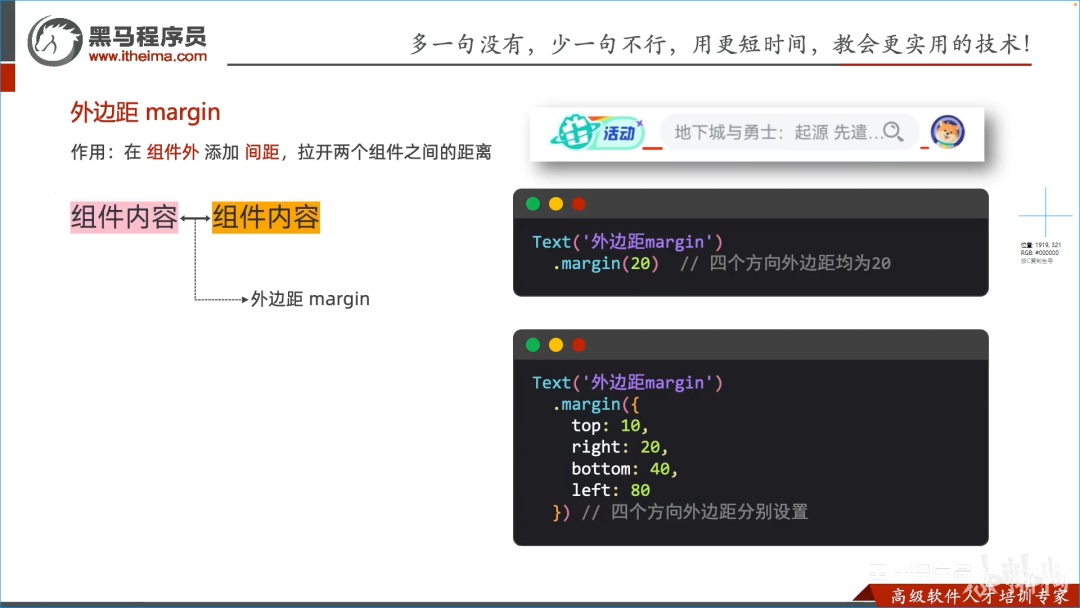The height and width of the screenshot is (608, 1080).
Task: Click the blue crosshair color picker cursor
Action: [x=1046, y=215]
